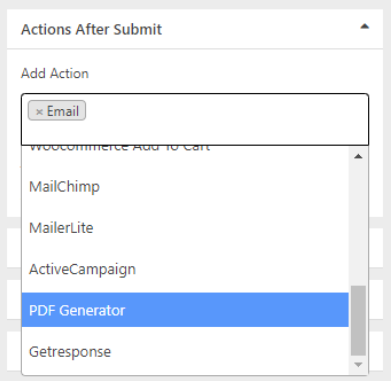Click the dropdown list's scroll up arrow
This screenshot has width=391, height=381.
[x=358, y=156]
